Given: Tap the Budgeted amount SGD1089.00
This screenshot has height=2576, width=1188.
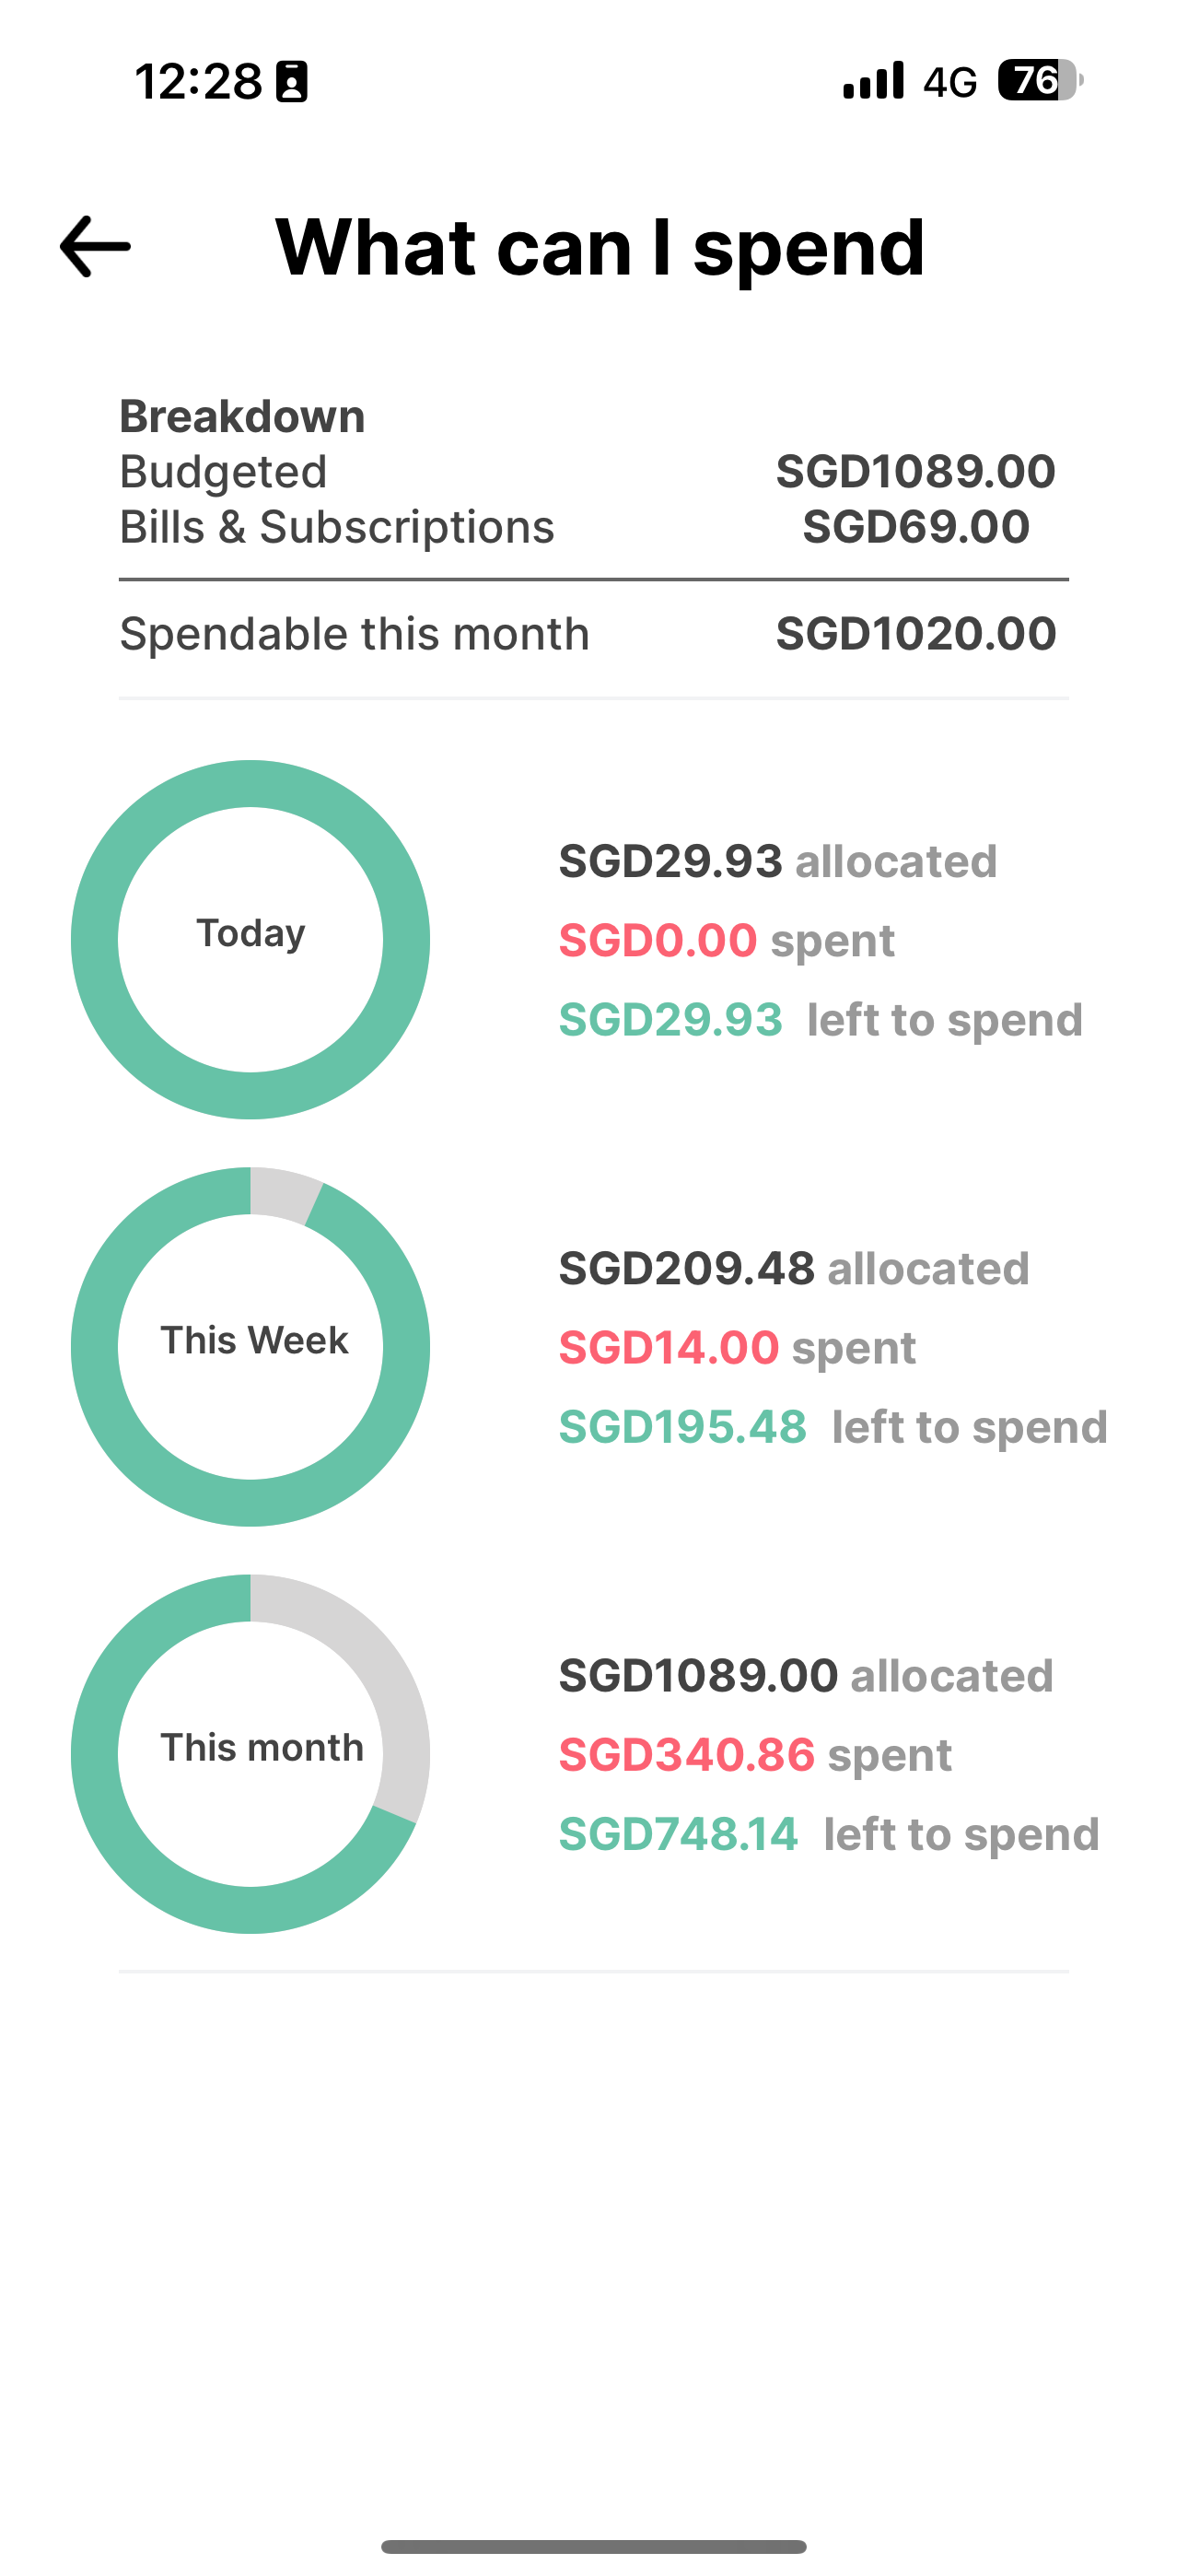Looking at the screenshot, I should (915, 471).
